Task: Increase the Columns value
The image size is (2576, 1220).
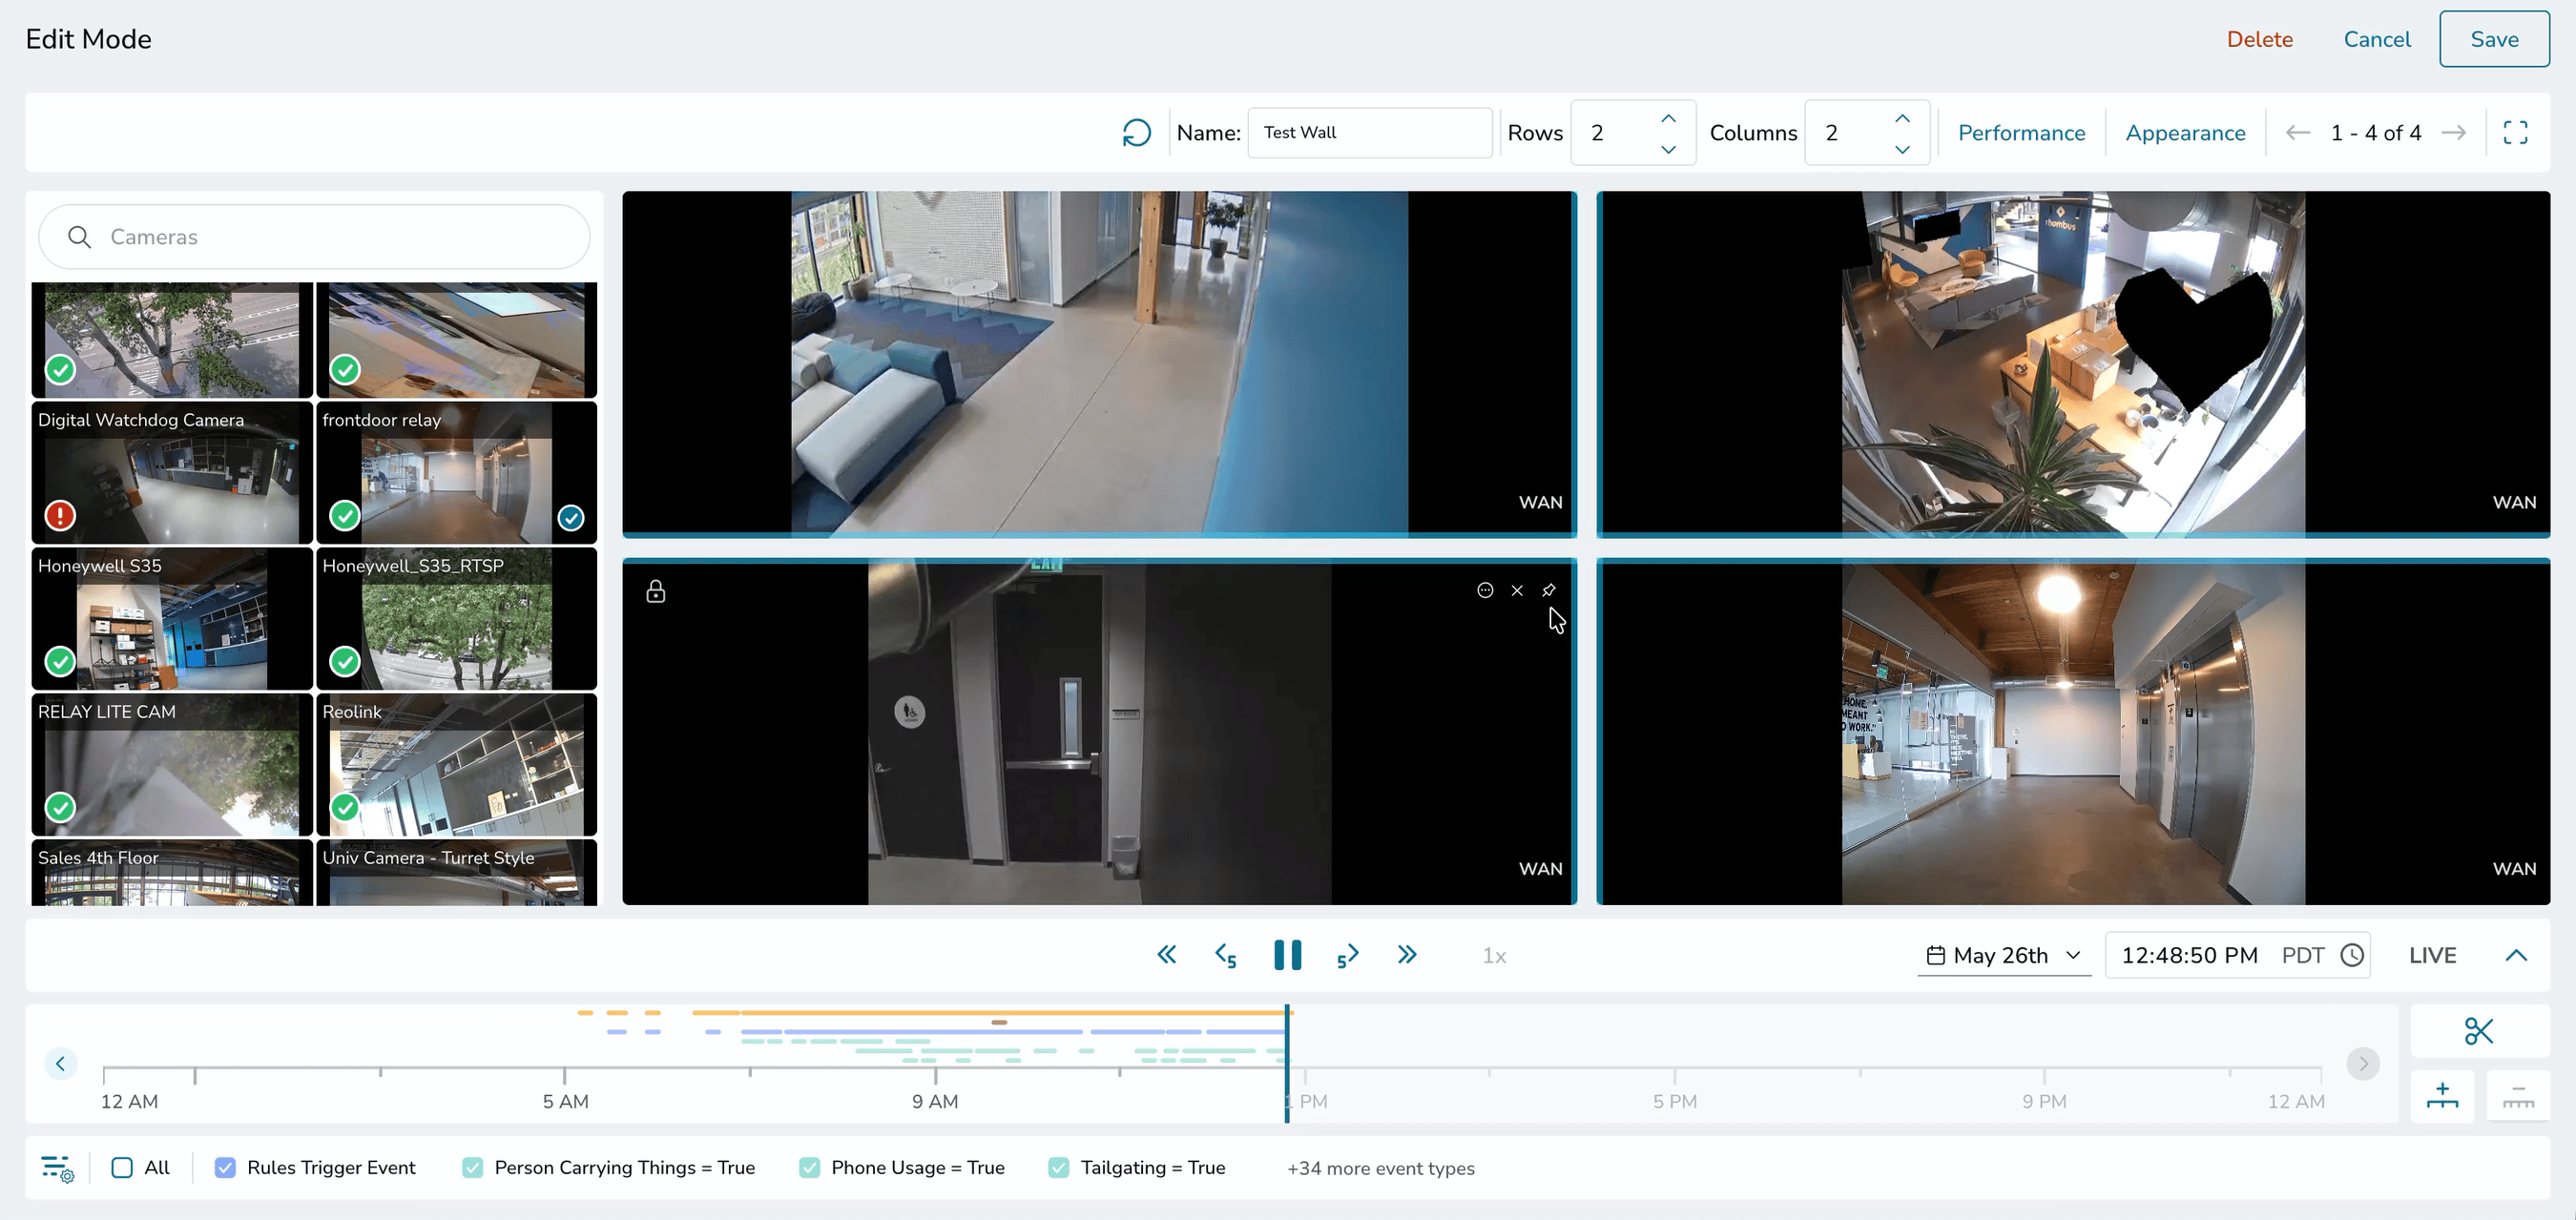Action: click(x=1902, y=118)
